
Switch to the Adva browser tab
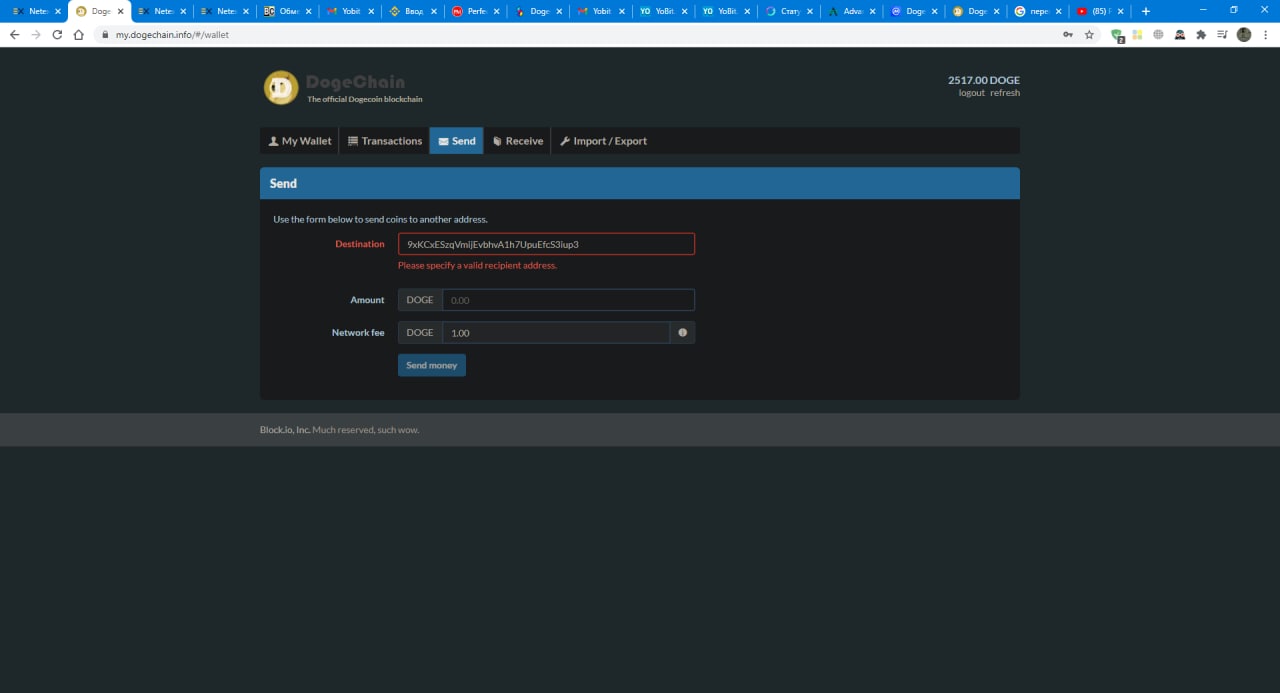click(x=849, y=11)
